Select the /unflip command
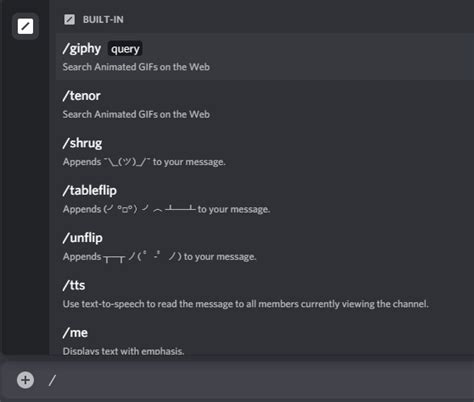Viewport: 474px width, 402px height. (x=265, y=246)
